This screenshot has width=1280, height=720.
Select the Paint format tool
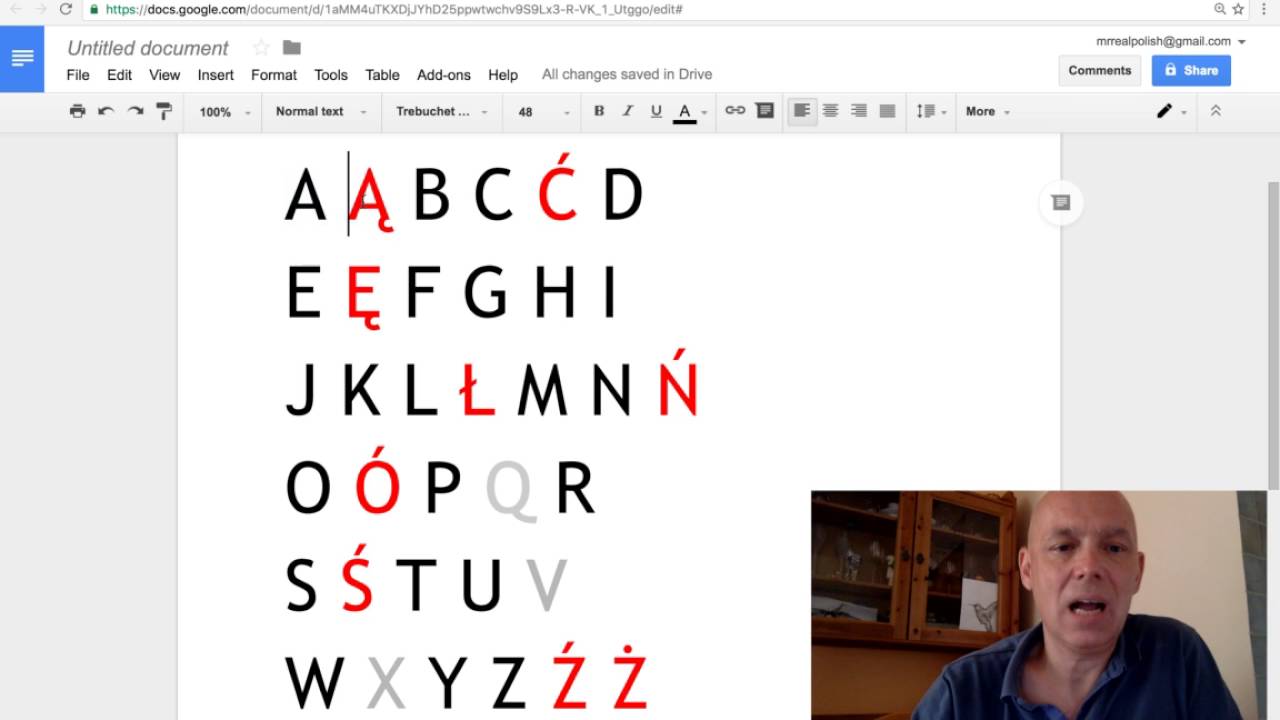(x=164, y=111)
